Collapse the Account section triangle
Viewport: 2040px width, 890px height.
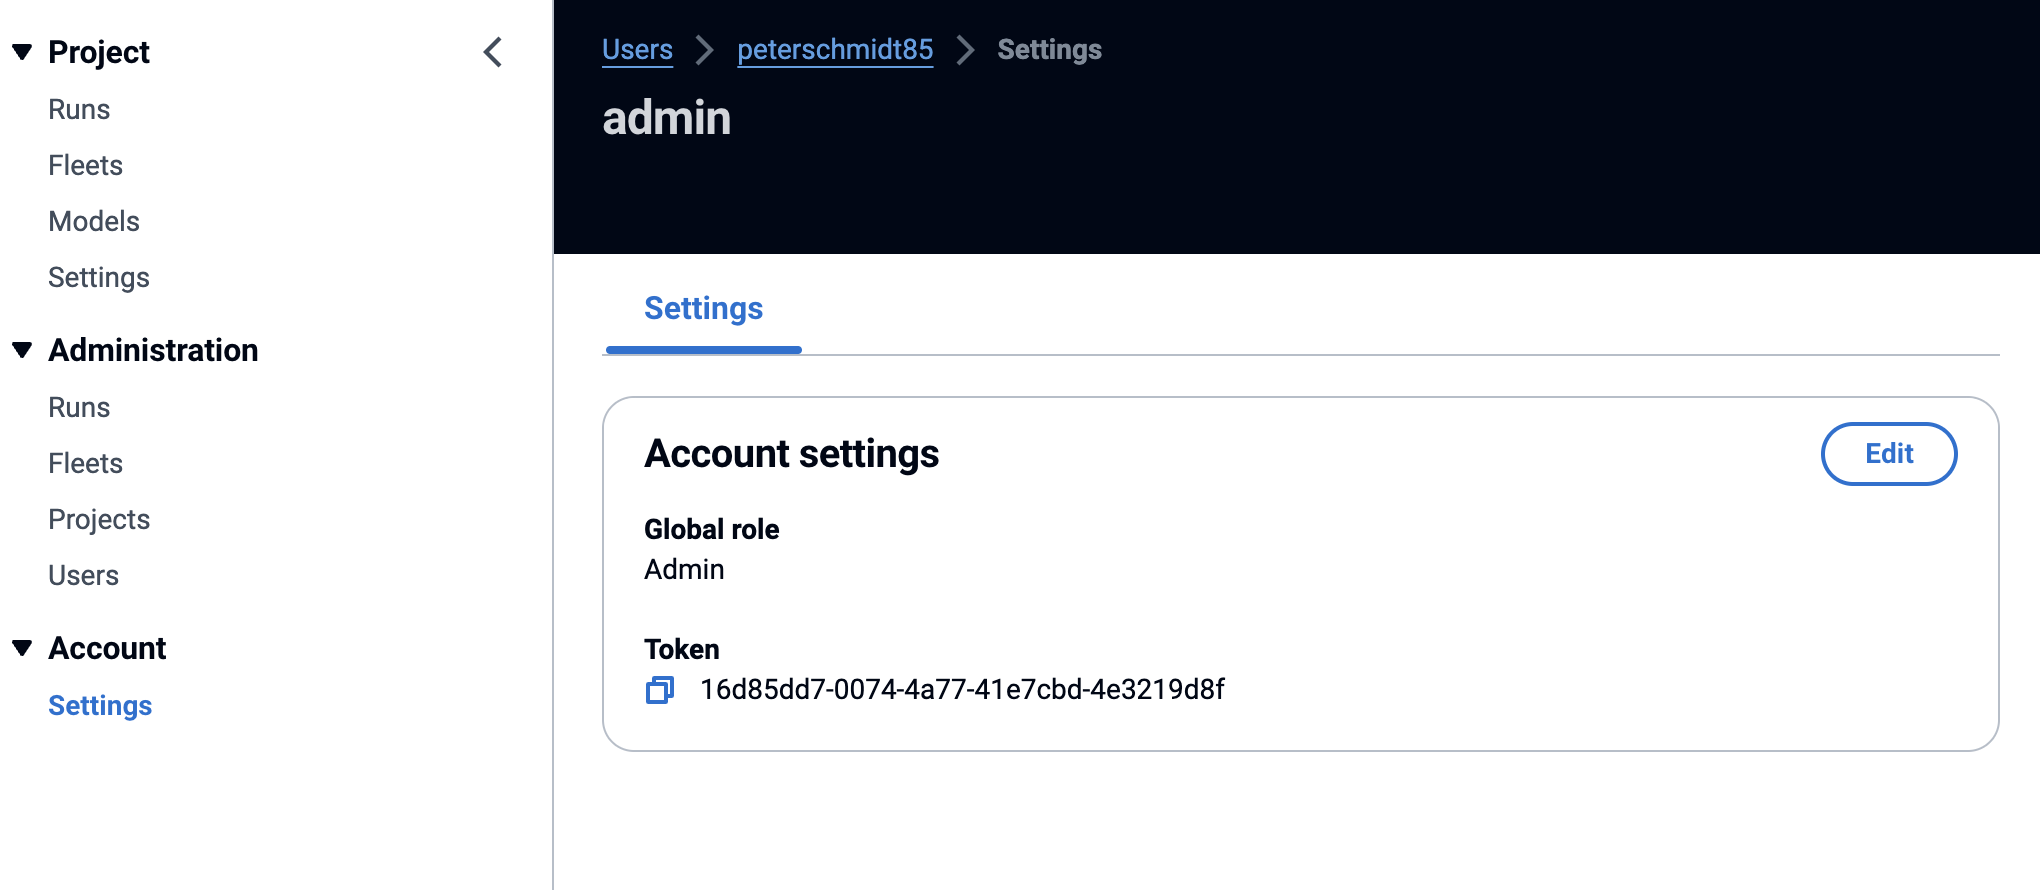pyautogui.click(x=22, y=648)
